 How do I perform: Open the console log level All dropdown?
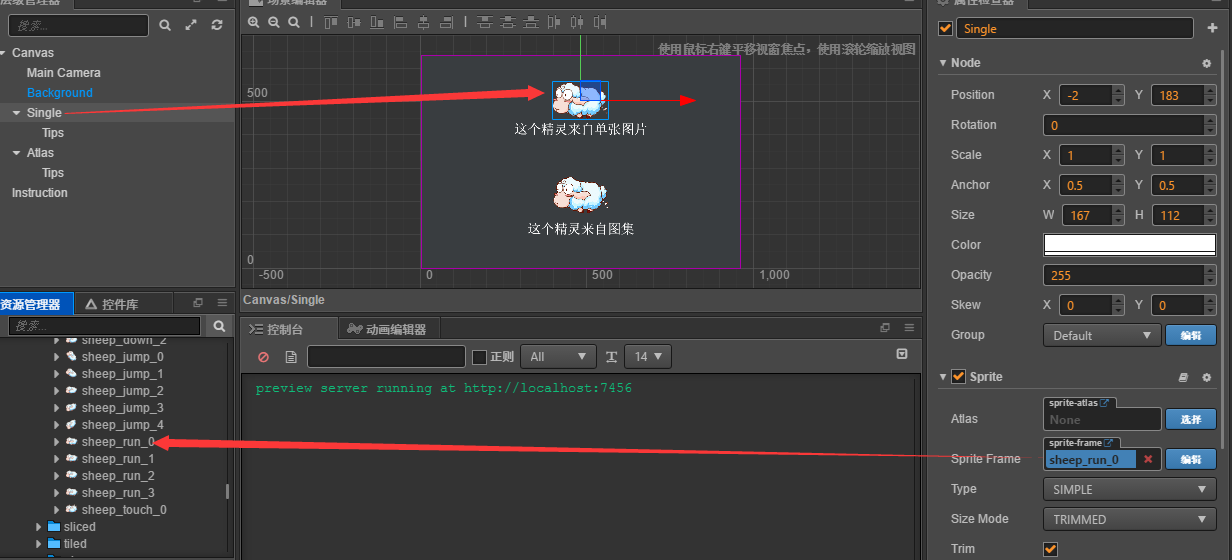559,357
